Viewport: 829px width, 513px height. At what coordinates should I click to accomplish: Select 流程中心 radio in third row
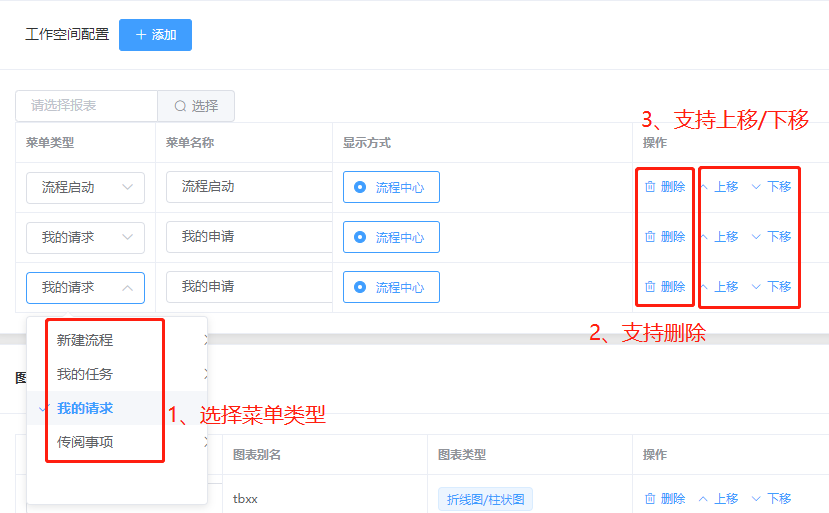click(x=391, y=287)
